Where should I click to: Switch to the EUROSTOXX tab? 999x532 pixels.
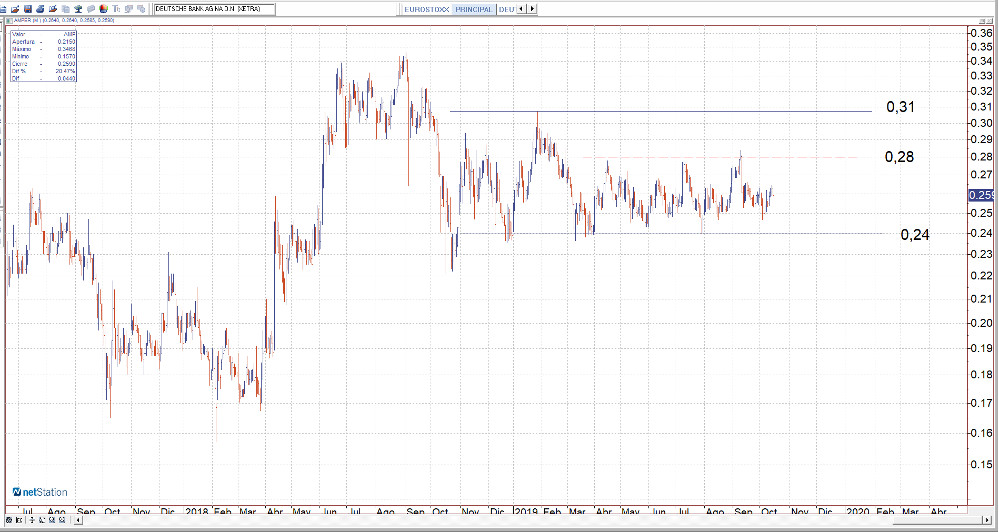tap(427, 10)
